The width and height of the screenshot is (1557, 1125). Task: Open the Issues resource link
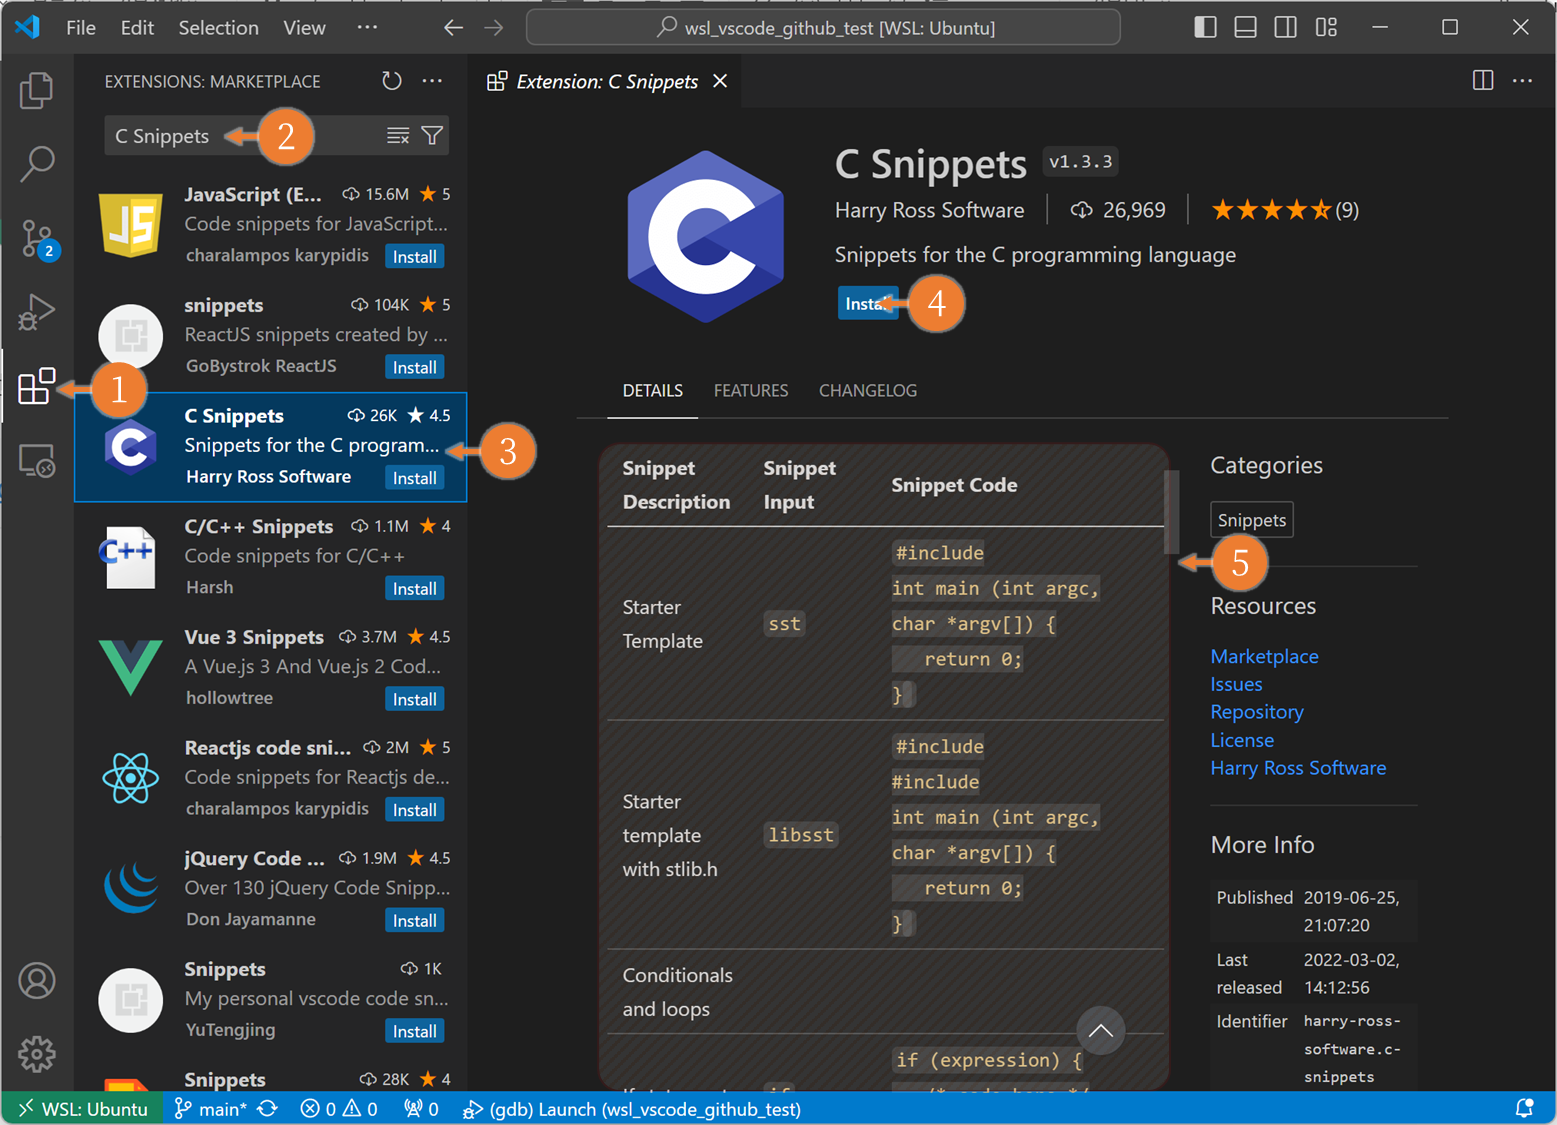coord(1236,685)
